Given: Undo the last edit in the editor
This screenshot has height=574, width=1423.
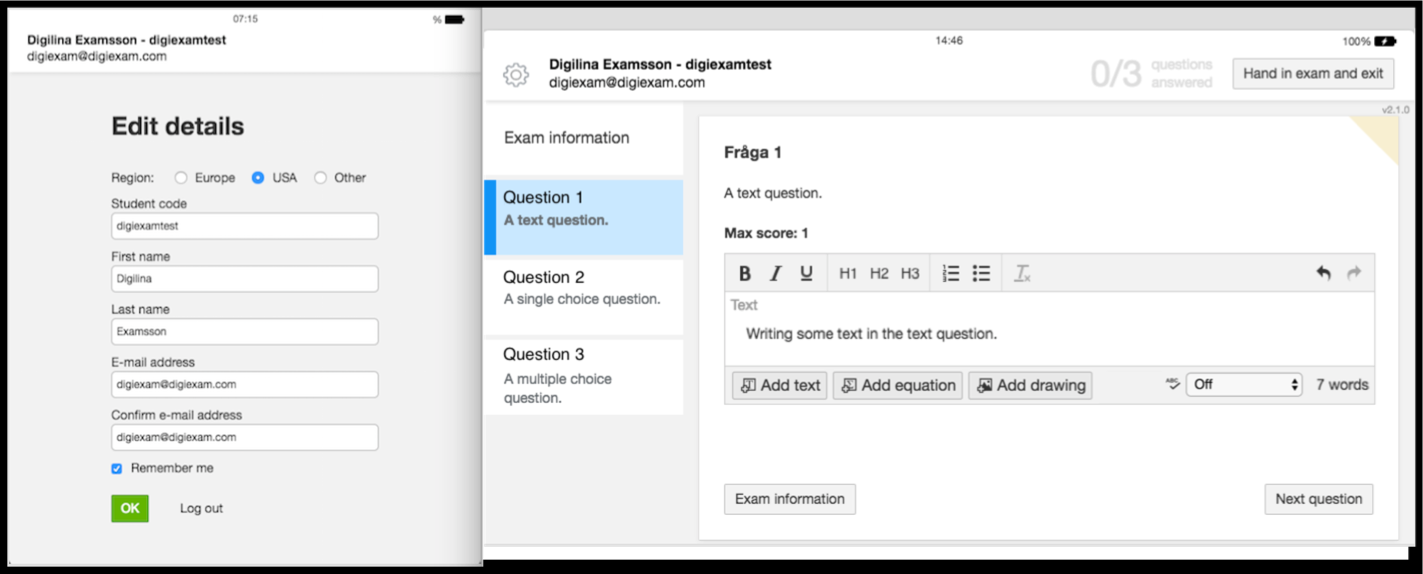Looking at the screenshot, I should coord(1323,273).
